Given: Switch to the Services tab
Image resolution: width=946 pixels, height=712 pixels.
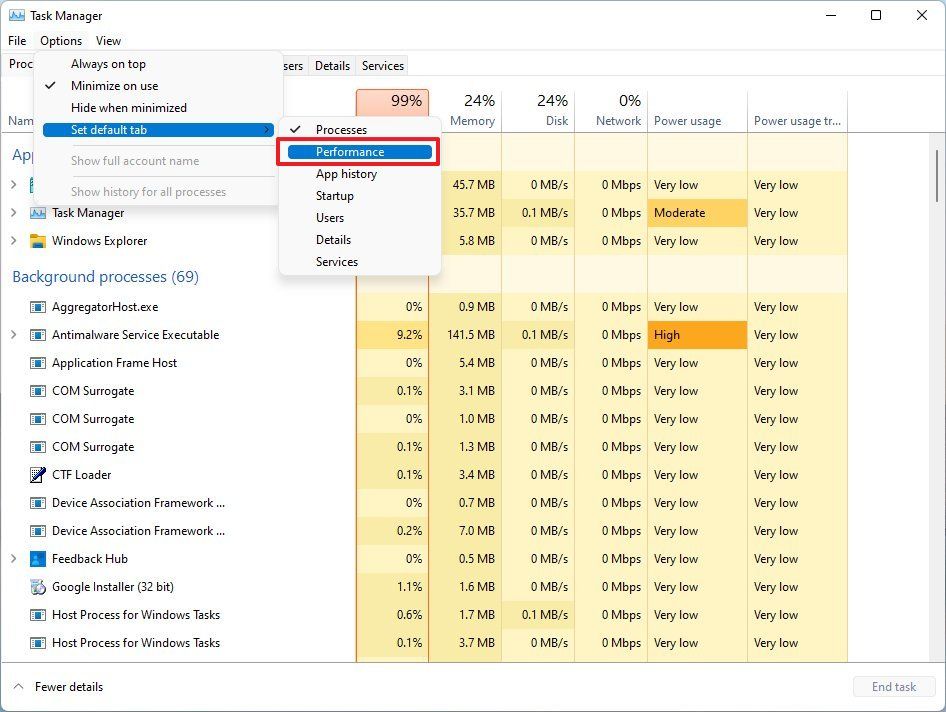Looking at the screenshot, I should tap(382, 65).
